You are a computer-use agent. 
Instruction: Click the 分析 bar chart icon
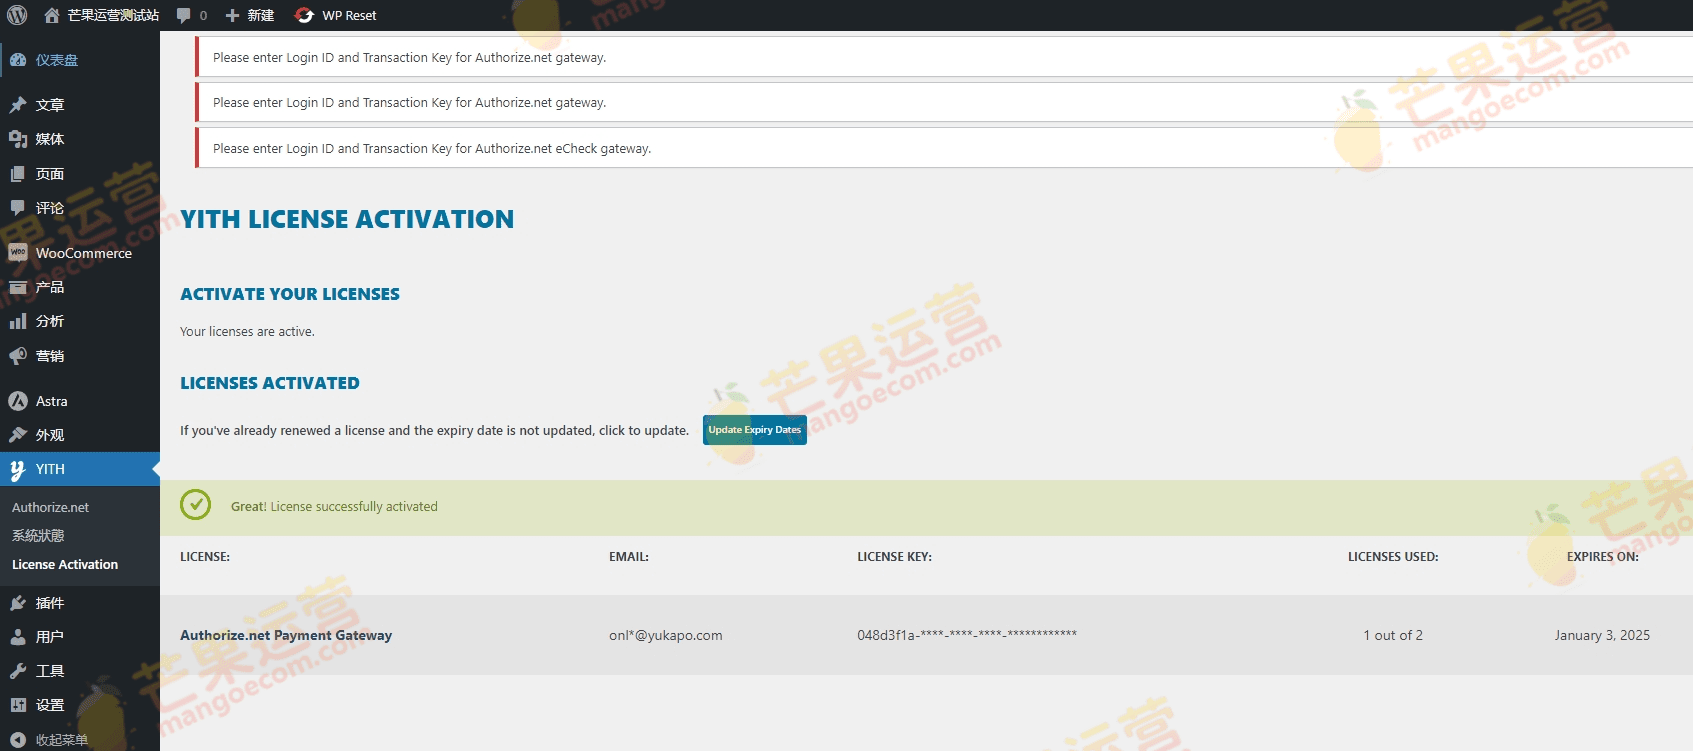[18, 321]
